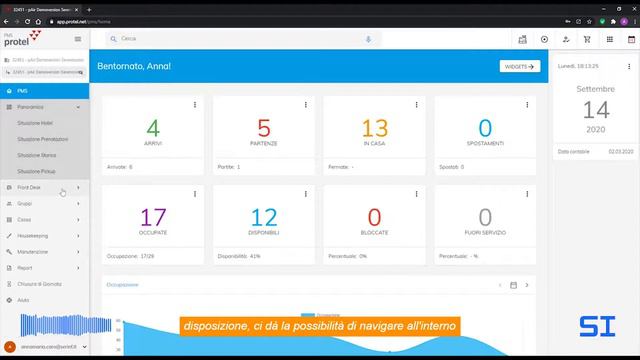Go to next period in Occupazione chart

coord(527,285)
